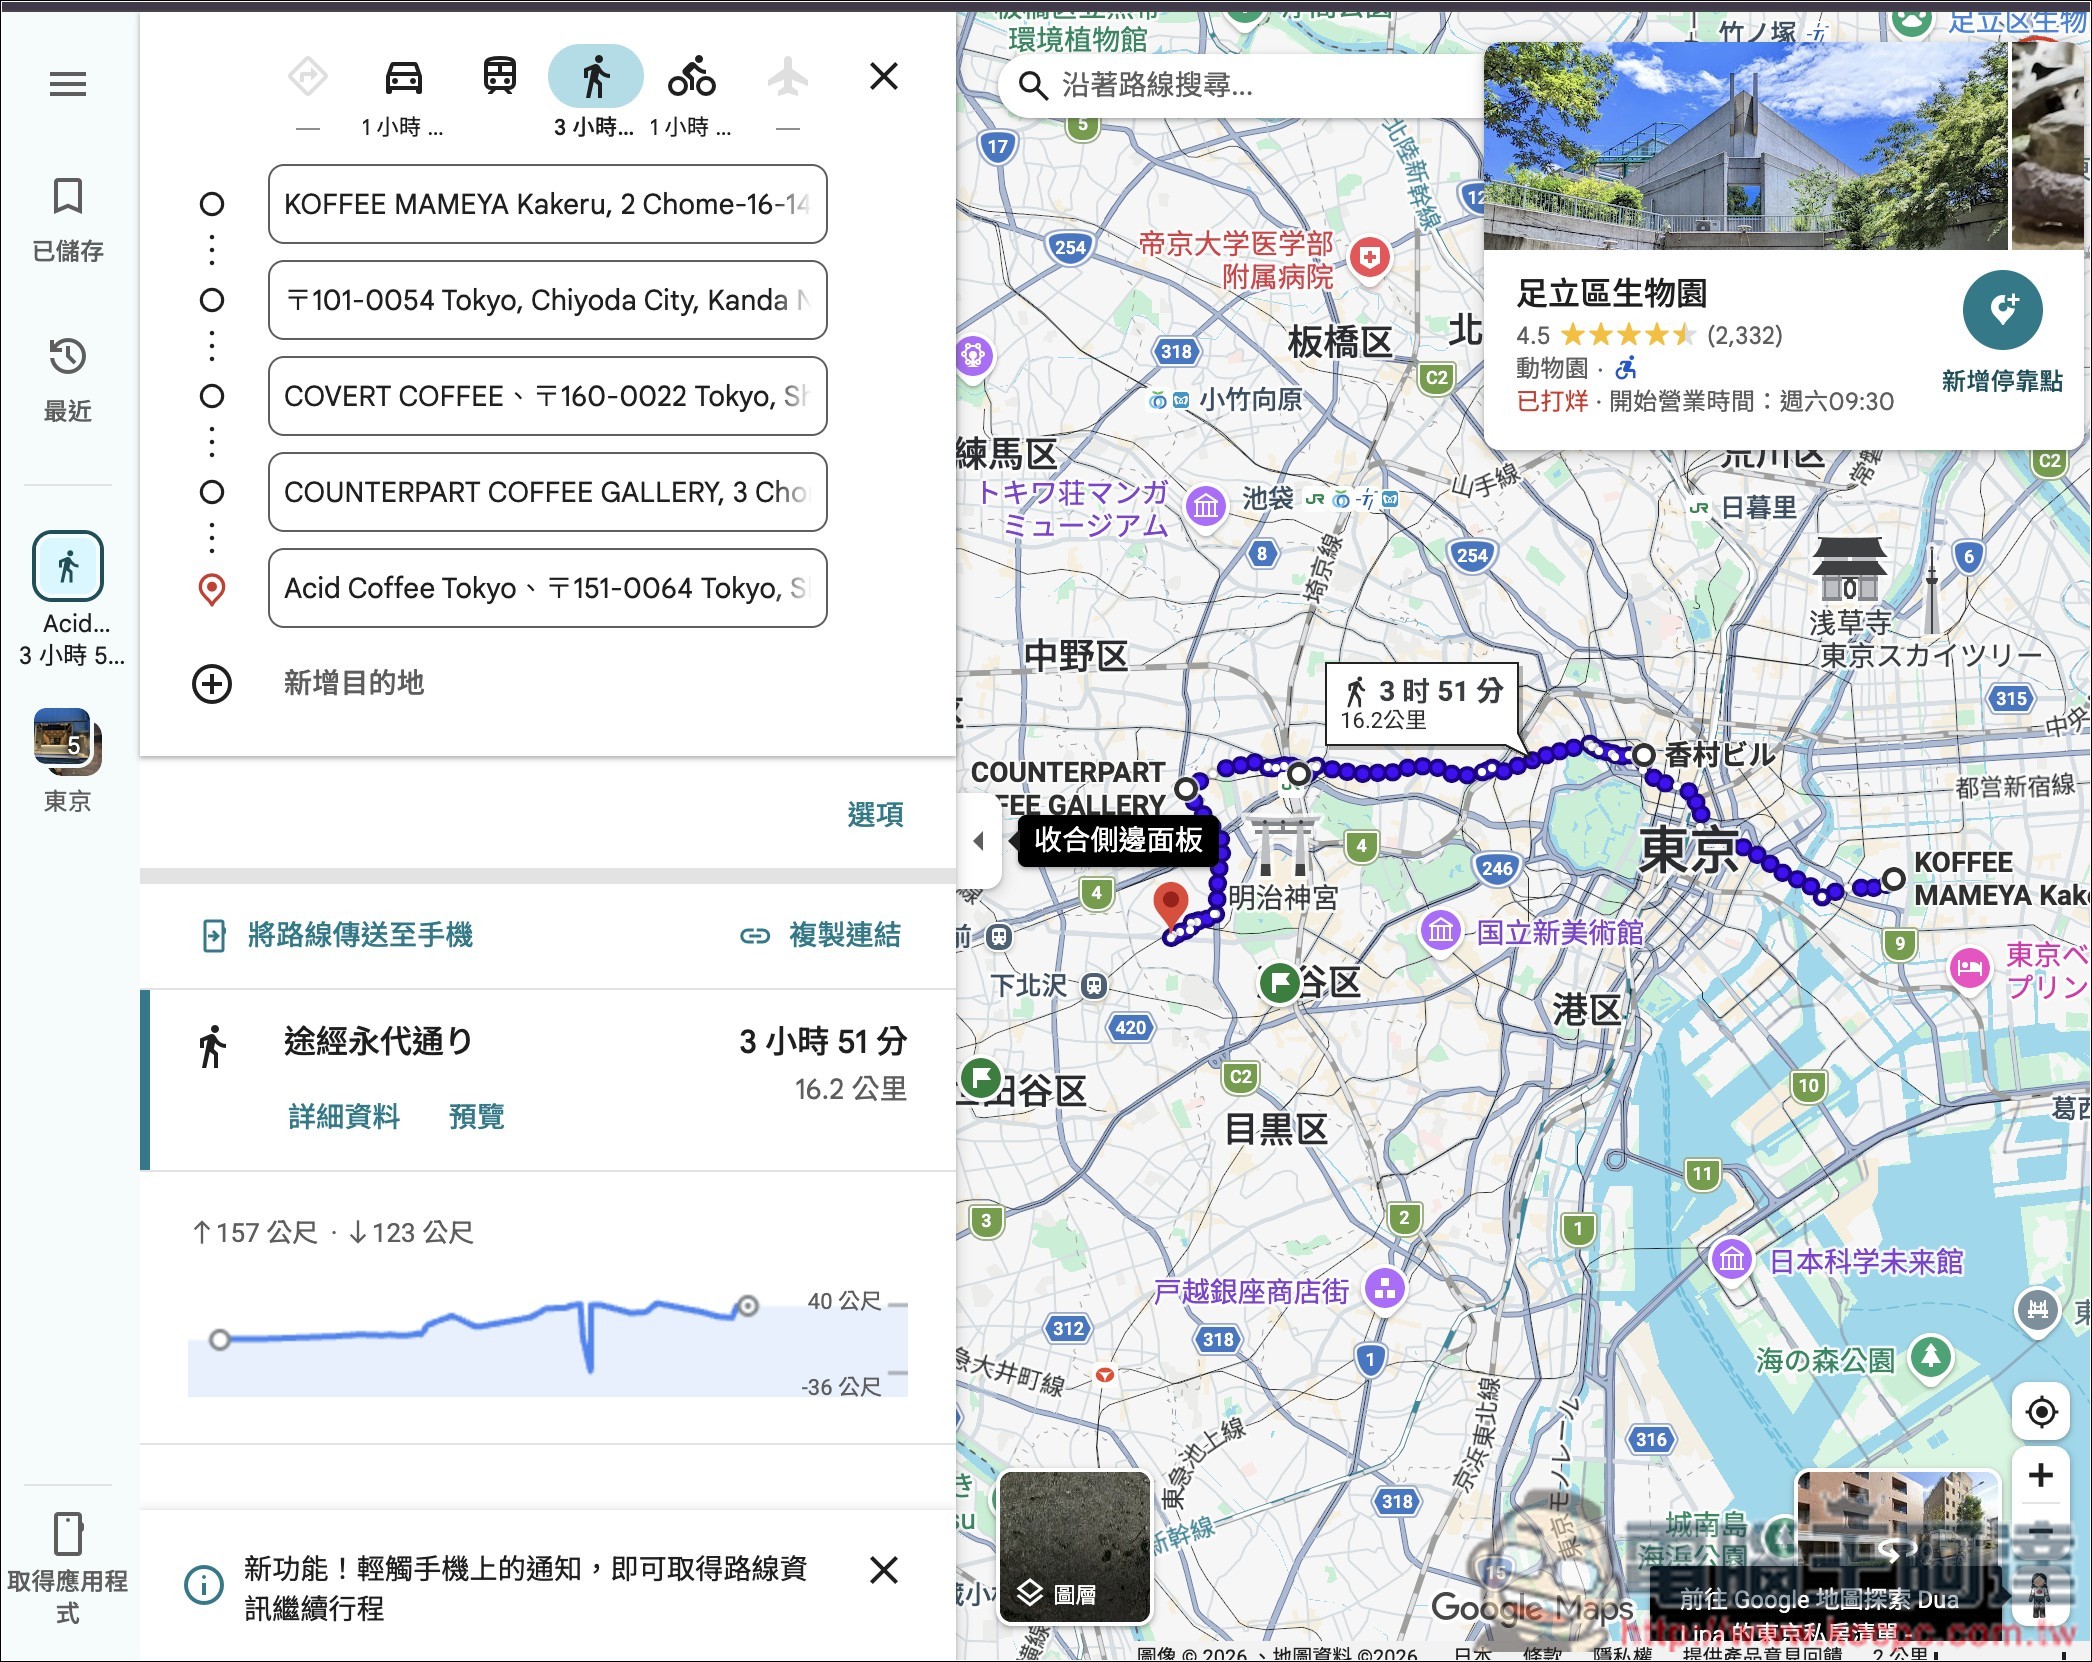Open the 足立區生物園 photo
The height and width of the screenshot is (1662, 2092).
tap(1745, 146)
